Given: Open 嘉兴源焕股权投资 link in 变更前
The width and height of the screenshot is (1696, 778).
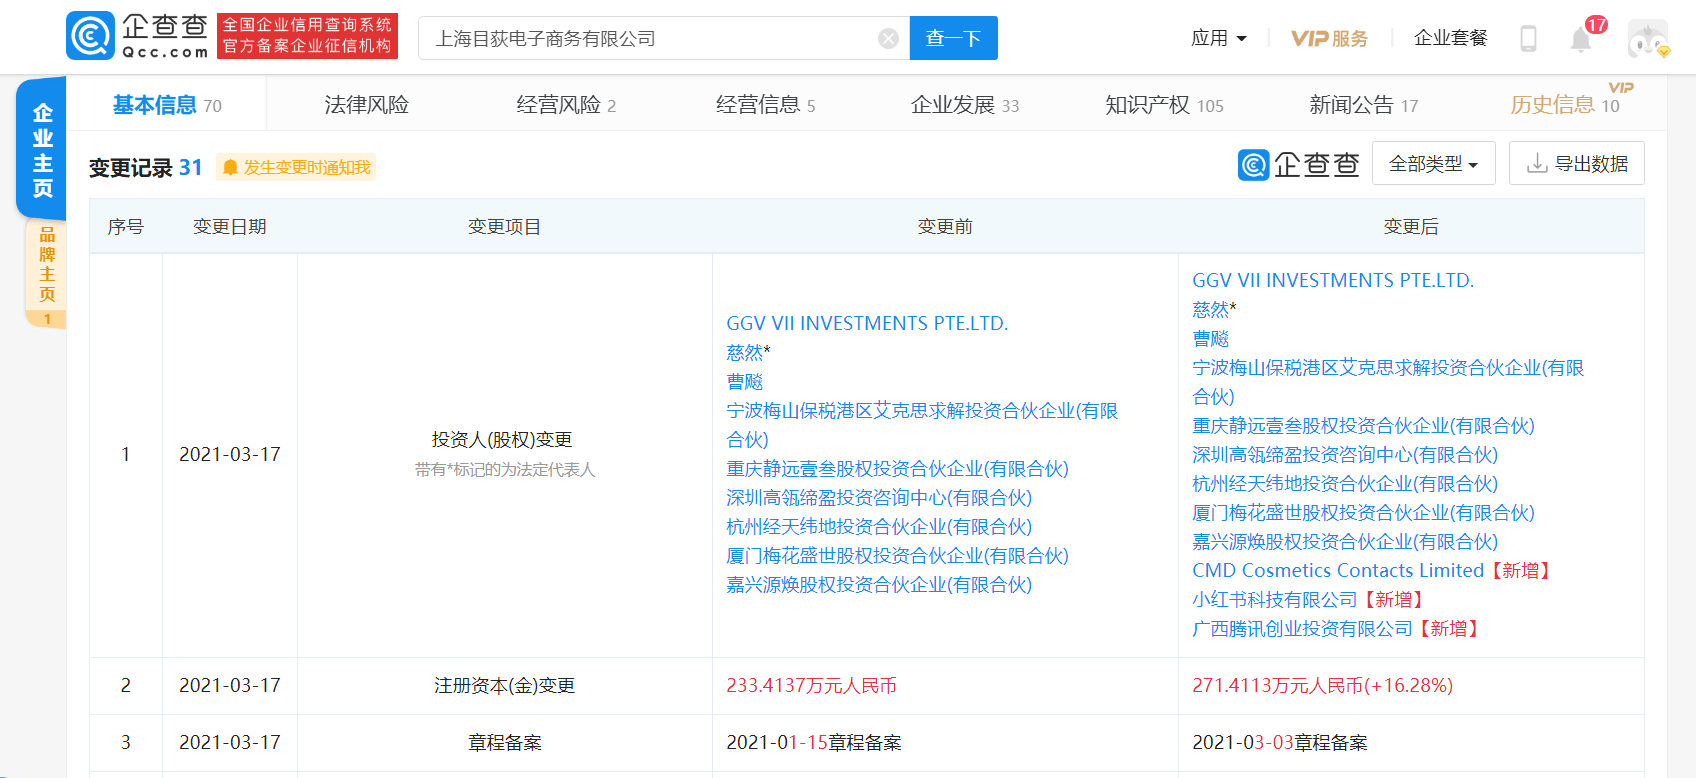Looking at the screenshot, I should pyautogui.click(x=879, y=584).
